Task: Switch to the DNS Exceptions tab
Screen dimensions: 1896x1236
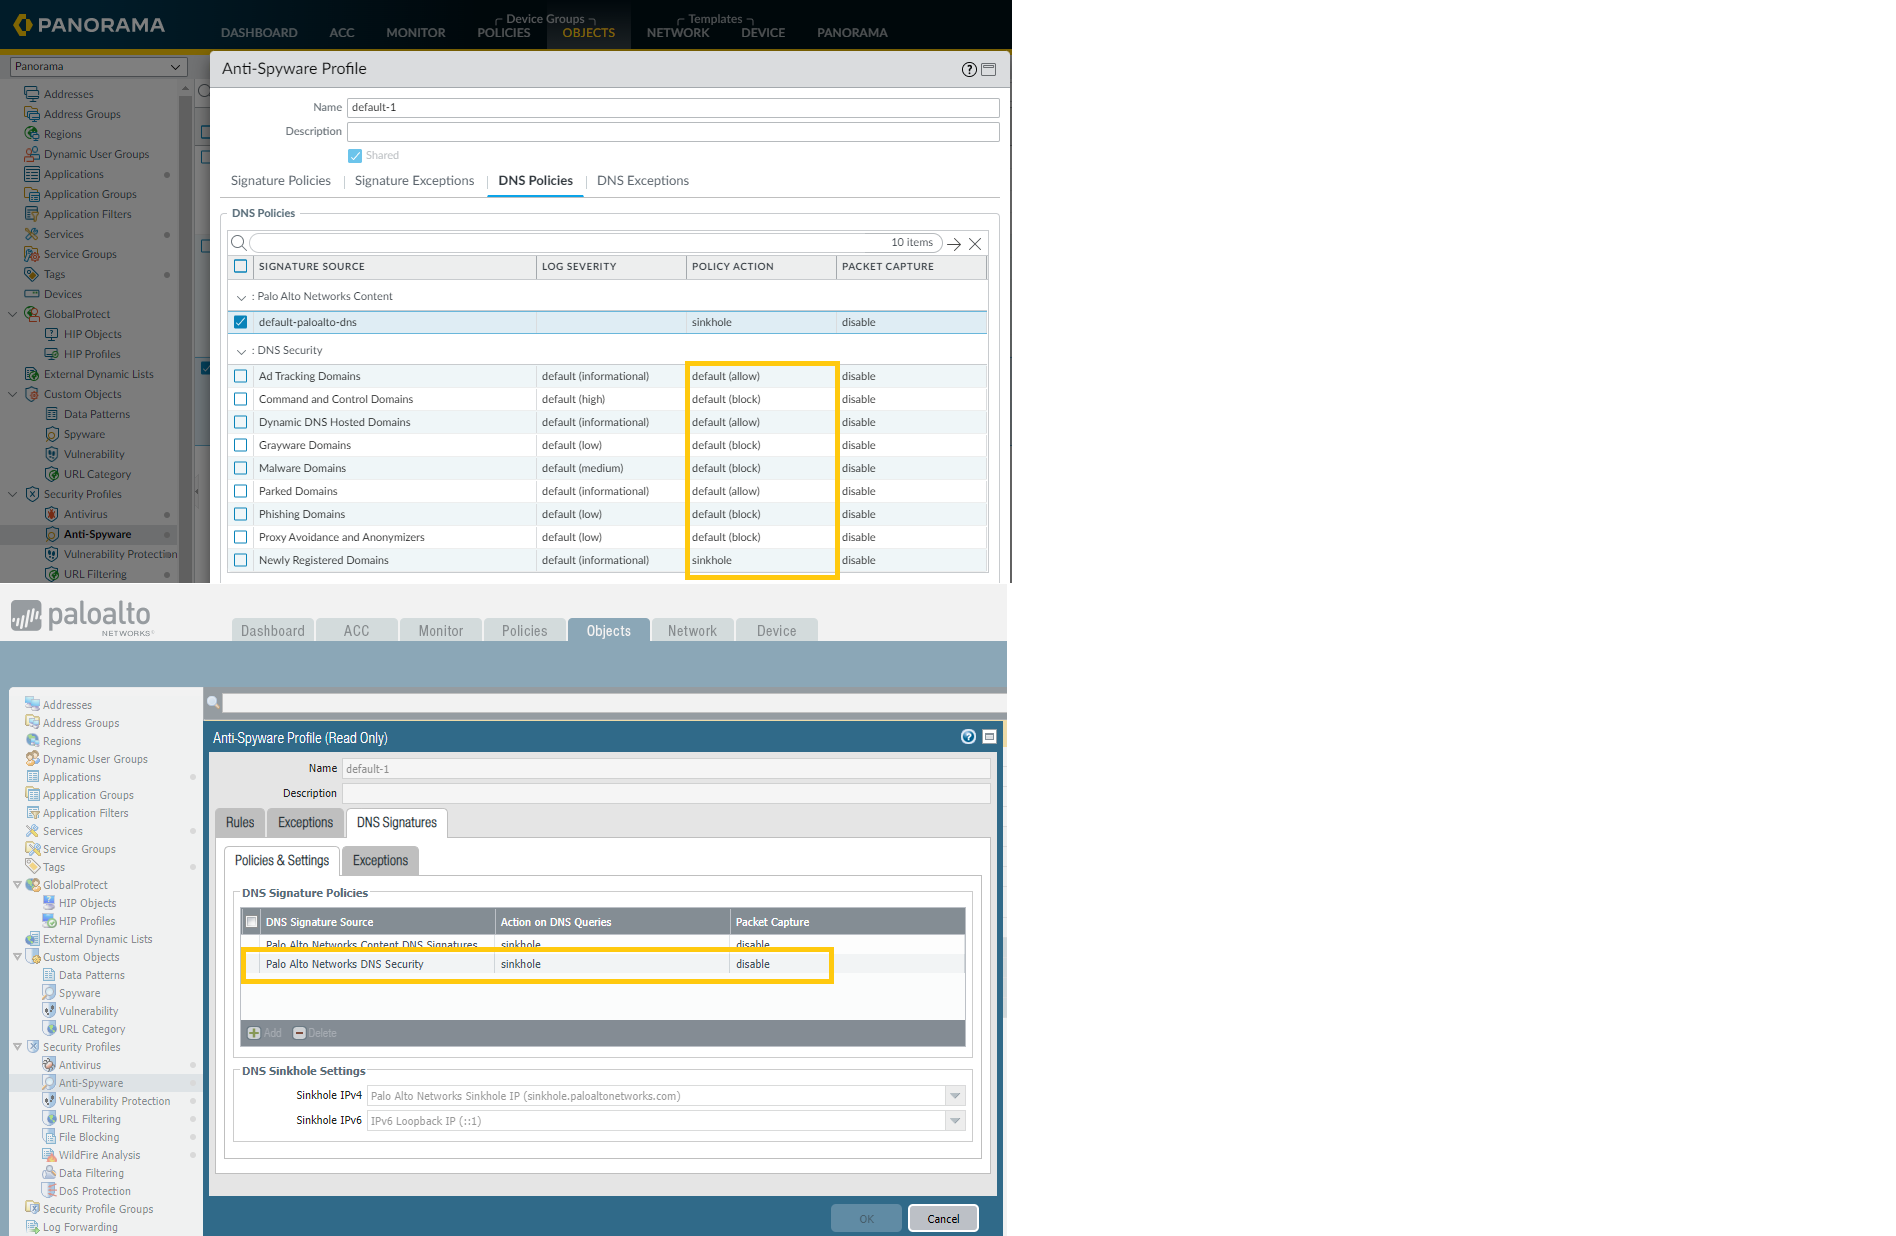Action: coord(643,181)
